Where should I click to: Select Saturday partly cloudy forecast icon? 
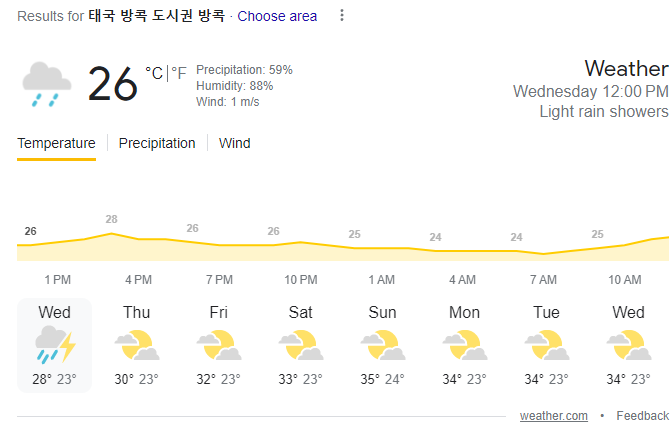301,346
